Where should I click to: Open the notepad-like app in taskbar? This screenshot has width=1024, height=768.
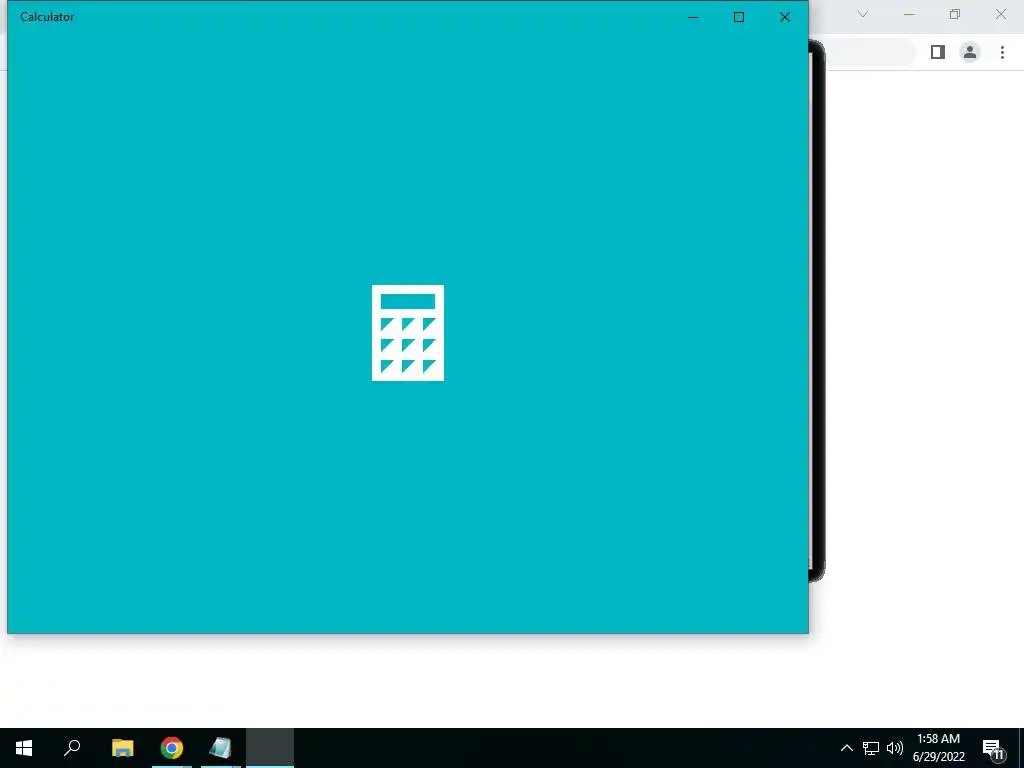(x=221, y=748)
